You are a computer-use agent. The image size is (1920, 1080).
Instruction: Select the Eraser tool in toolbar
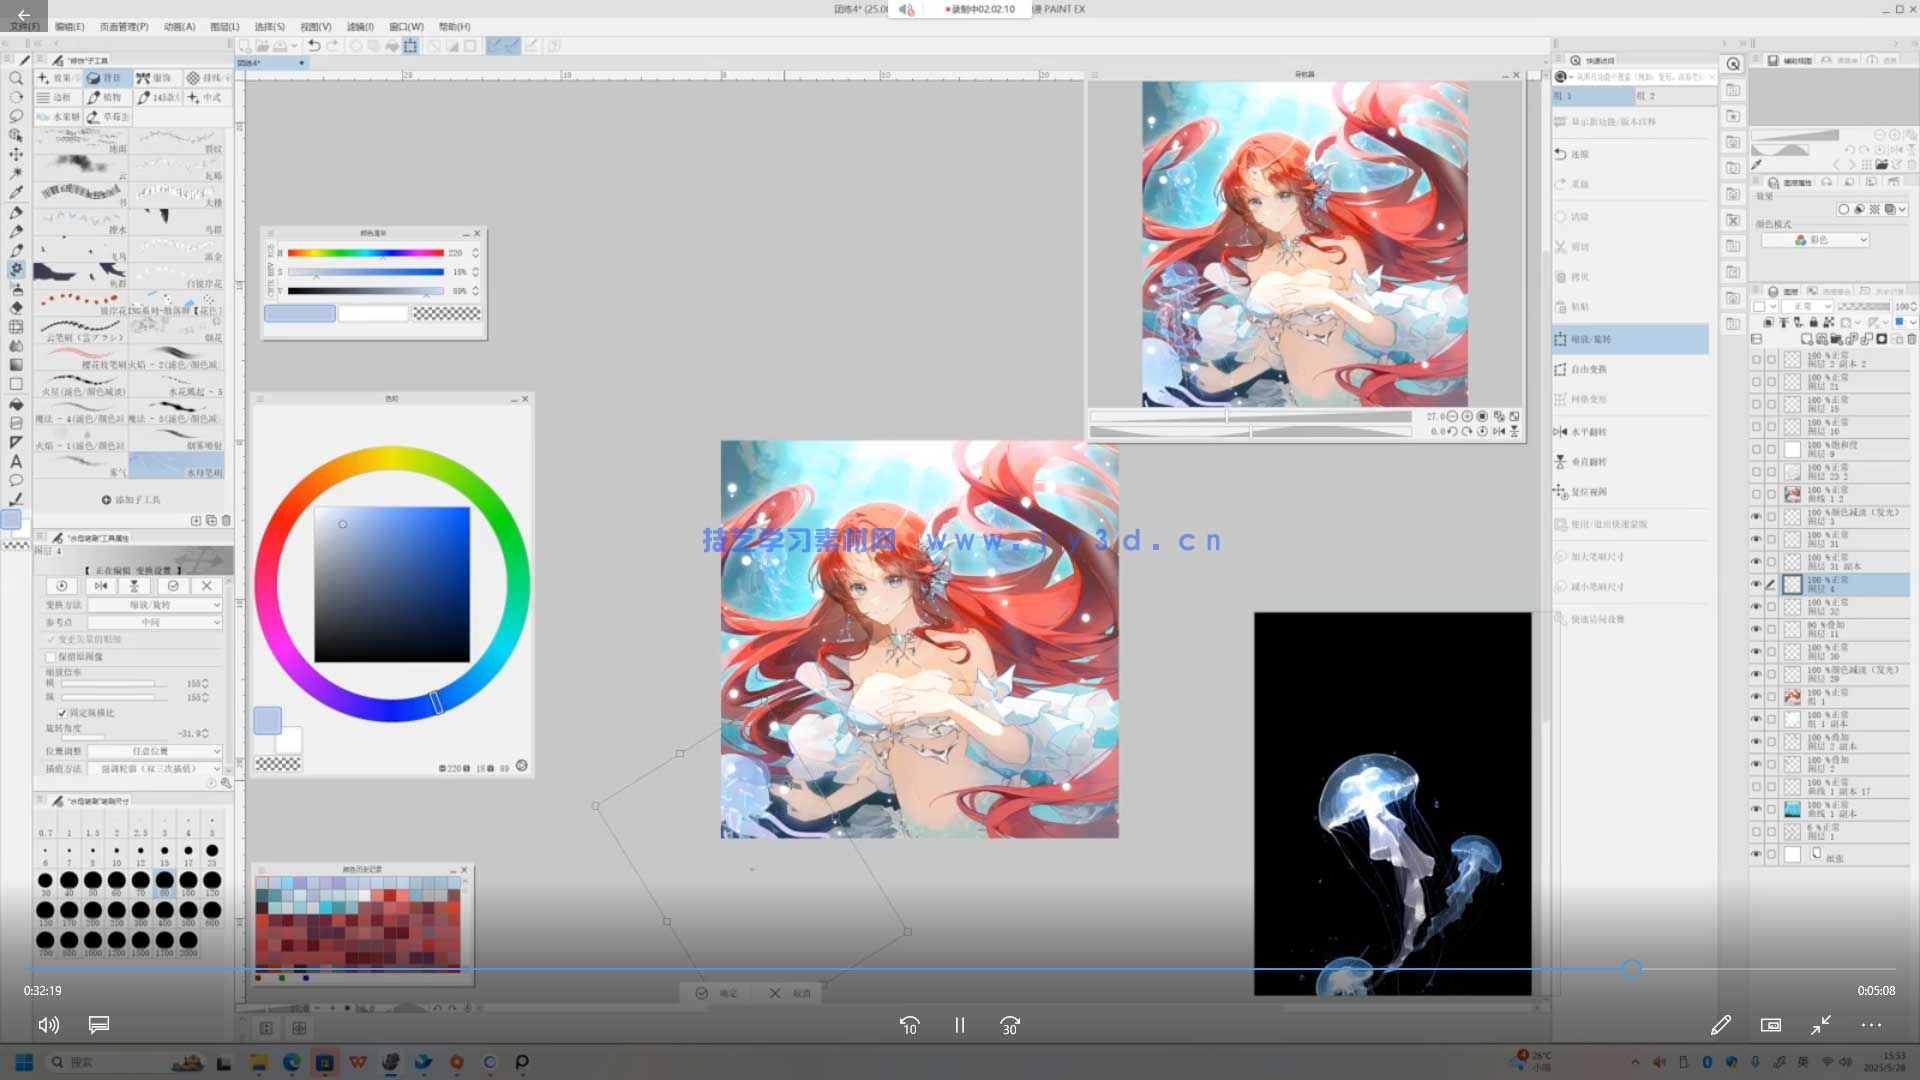pos(16,308)
